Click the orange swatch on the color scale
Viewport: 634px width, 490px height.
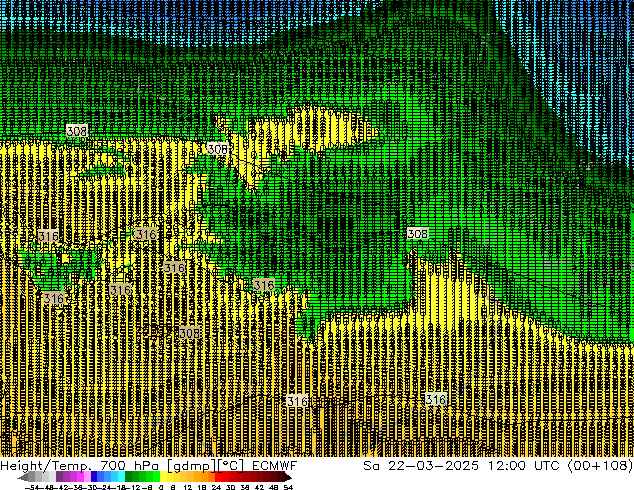pyautogui.click(x=205, y=477)
